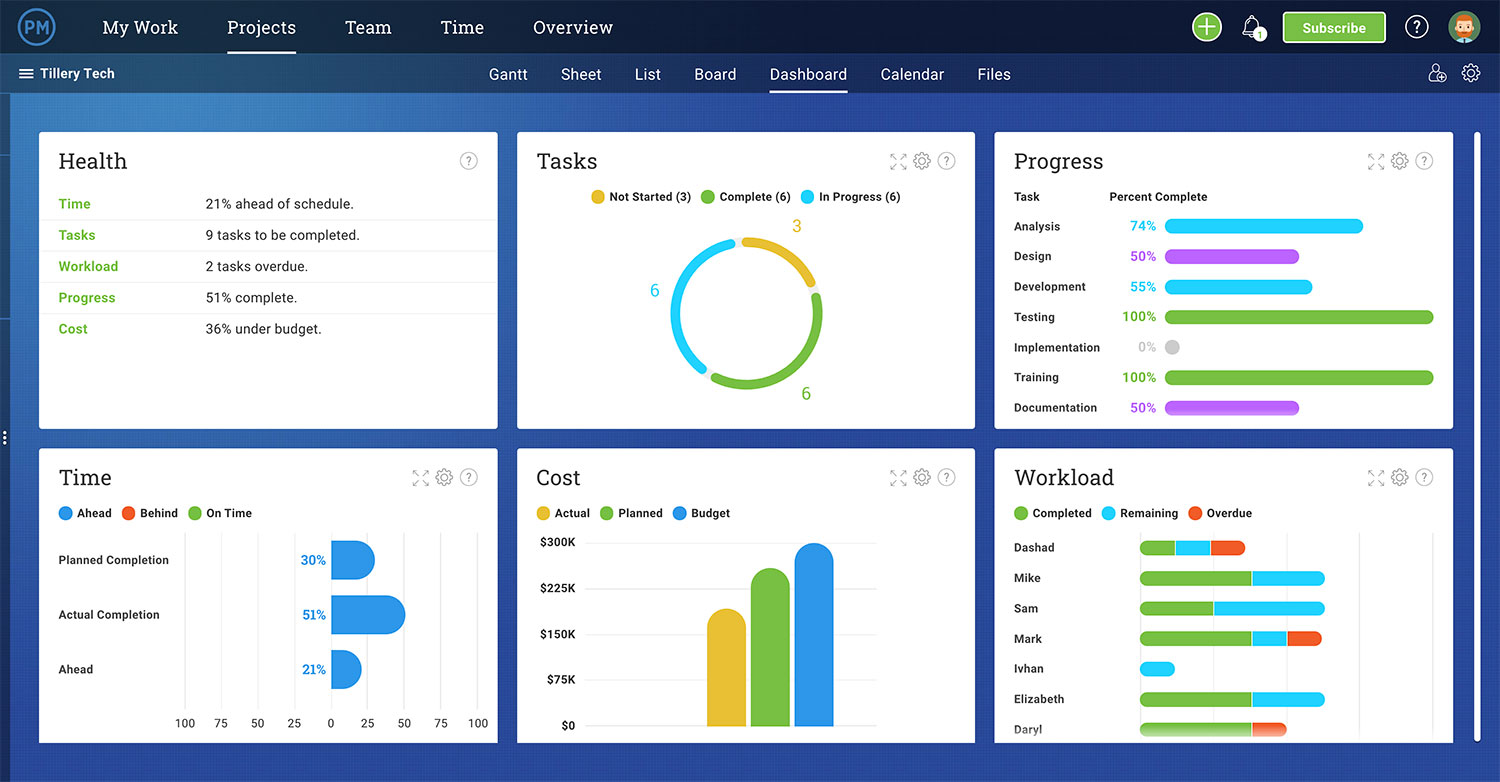Open the share panel next to project settings
Viewport: 1500px width, 782px height.
1437,73
